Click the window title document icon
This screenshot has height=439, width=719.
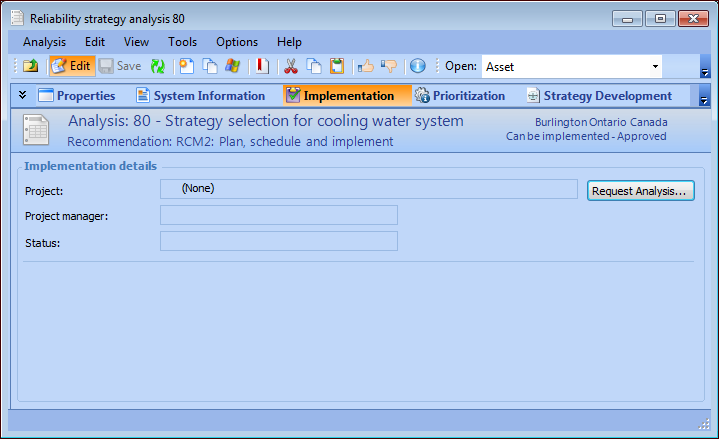[17, 18]
